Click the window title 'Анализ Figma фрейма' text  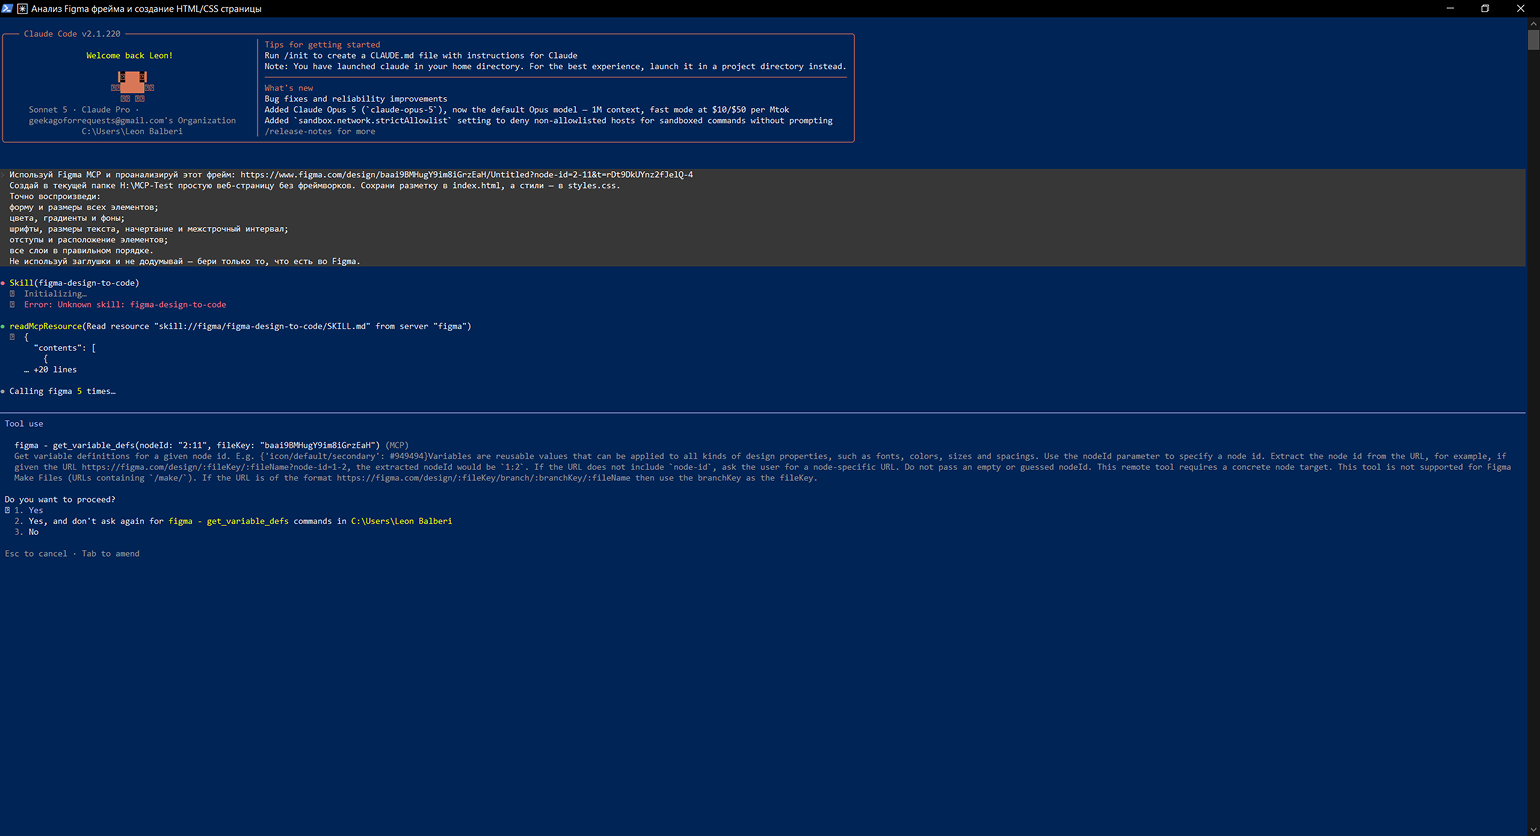click(x=146, y=8)
